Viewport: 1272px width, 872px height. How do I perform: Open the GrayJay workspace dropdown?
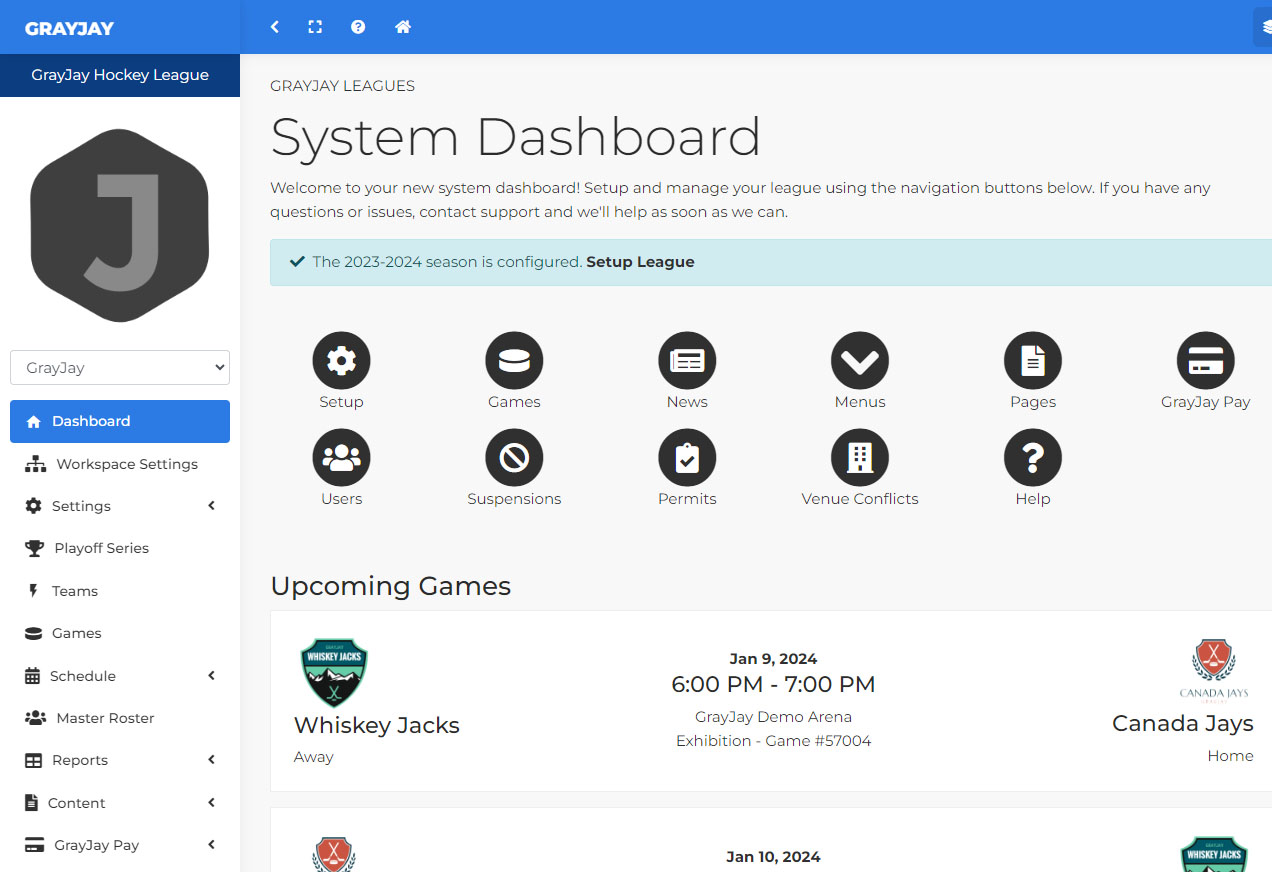[120, 367]
